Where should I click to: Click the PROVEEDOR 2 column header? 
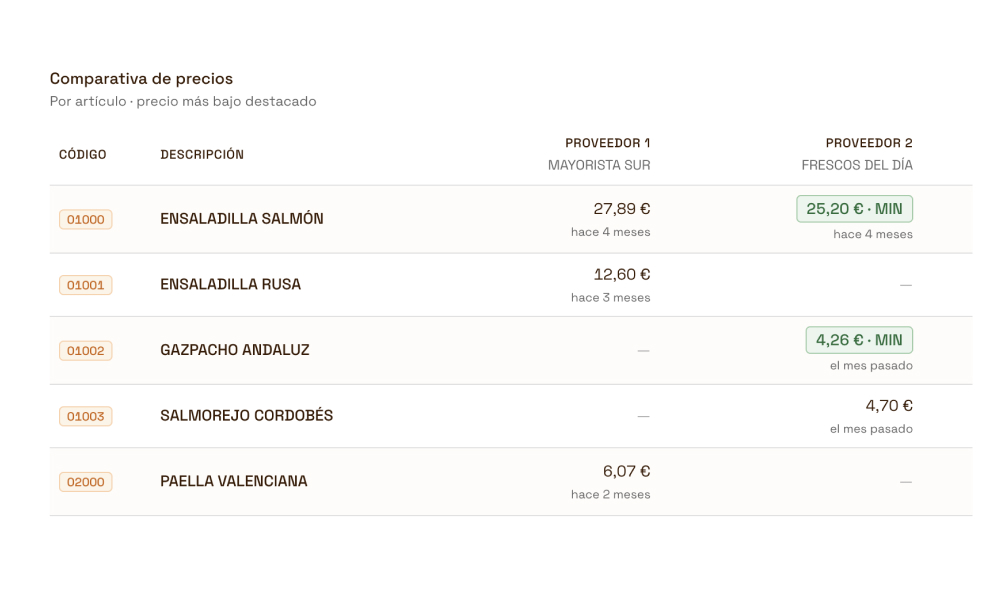[869, 143]
